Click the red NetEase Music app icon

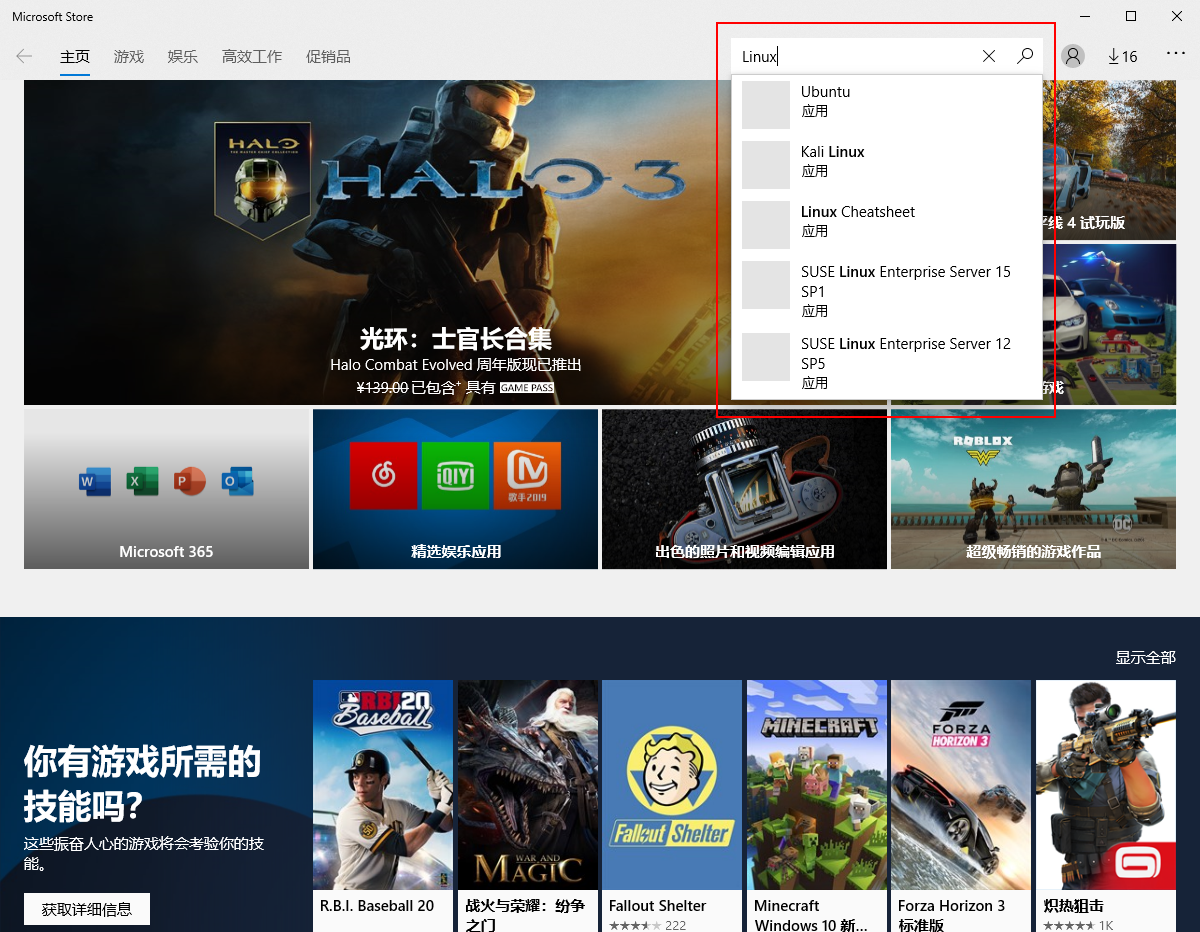pos(383,476)
